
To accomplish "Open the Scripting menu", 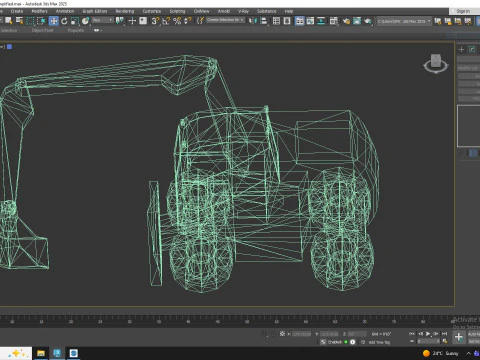I will click(177, 11).
